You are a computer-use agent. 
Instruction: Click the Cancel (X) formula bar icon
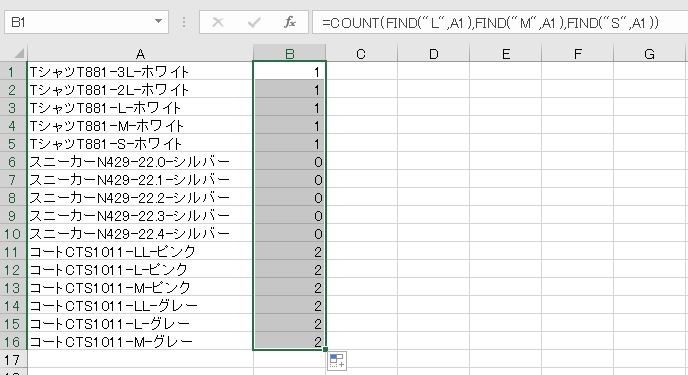(x=218, y=22)
